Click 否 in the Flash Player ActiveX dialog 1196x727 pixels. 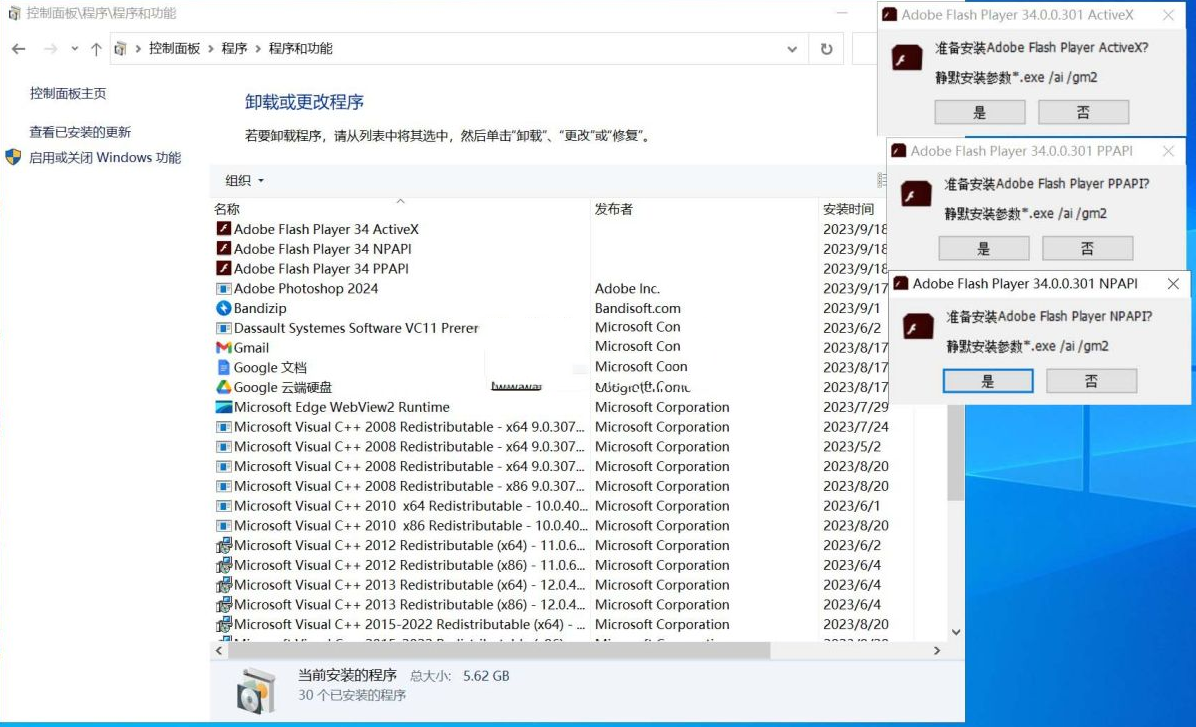click(1084, 112)
